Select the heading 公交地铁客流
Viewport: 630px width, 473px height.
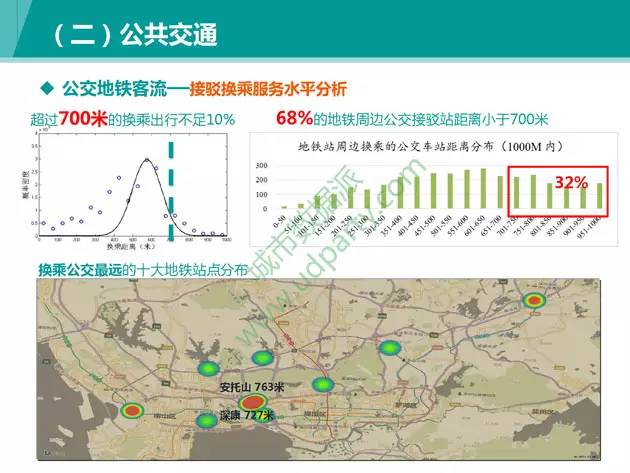pos(114,88)
